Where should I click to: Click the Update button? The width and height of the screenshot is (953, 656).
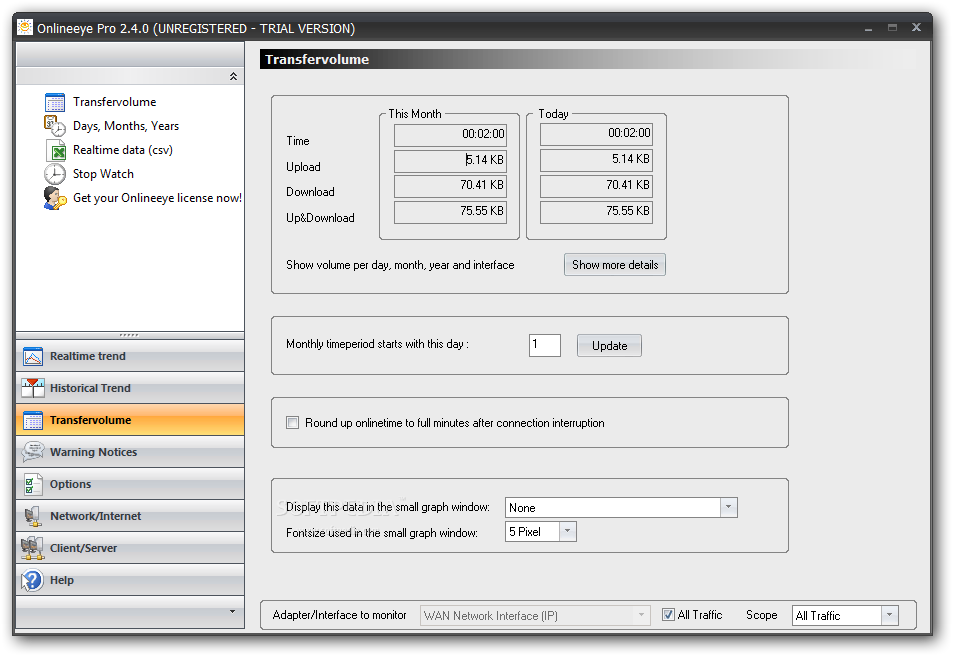click(610, 346)
